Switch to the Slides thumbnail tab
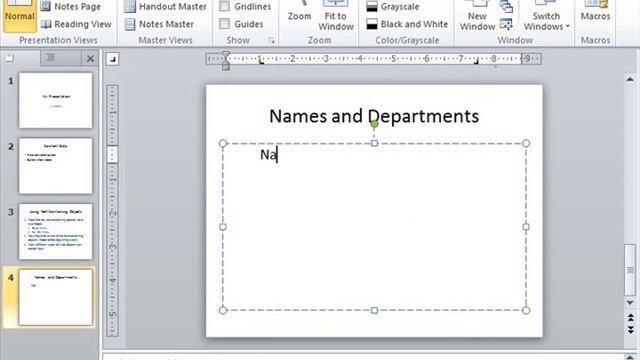Viewport: 640px width, 360px height. tap(9, 58)
